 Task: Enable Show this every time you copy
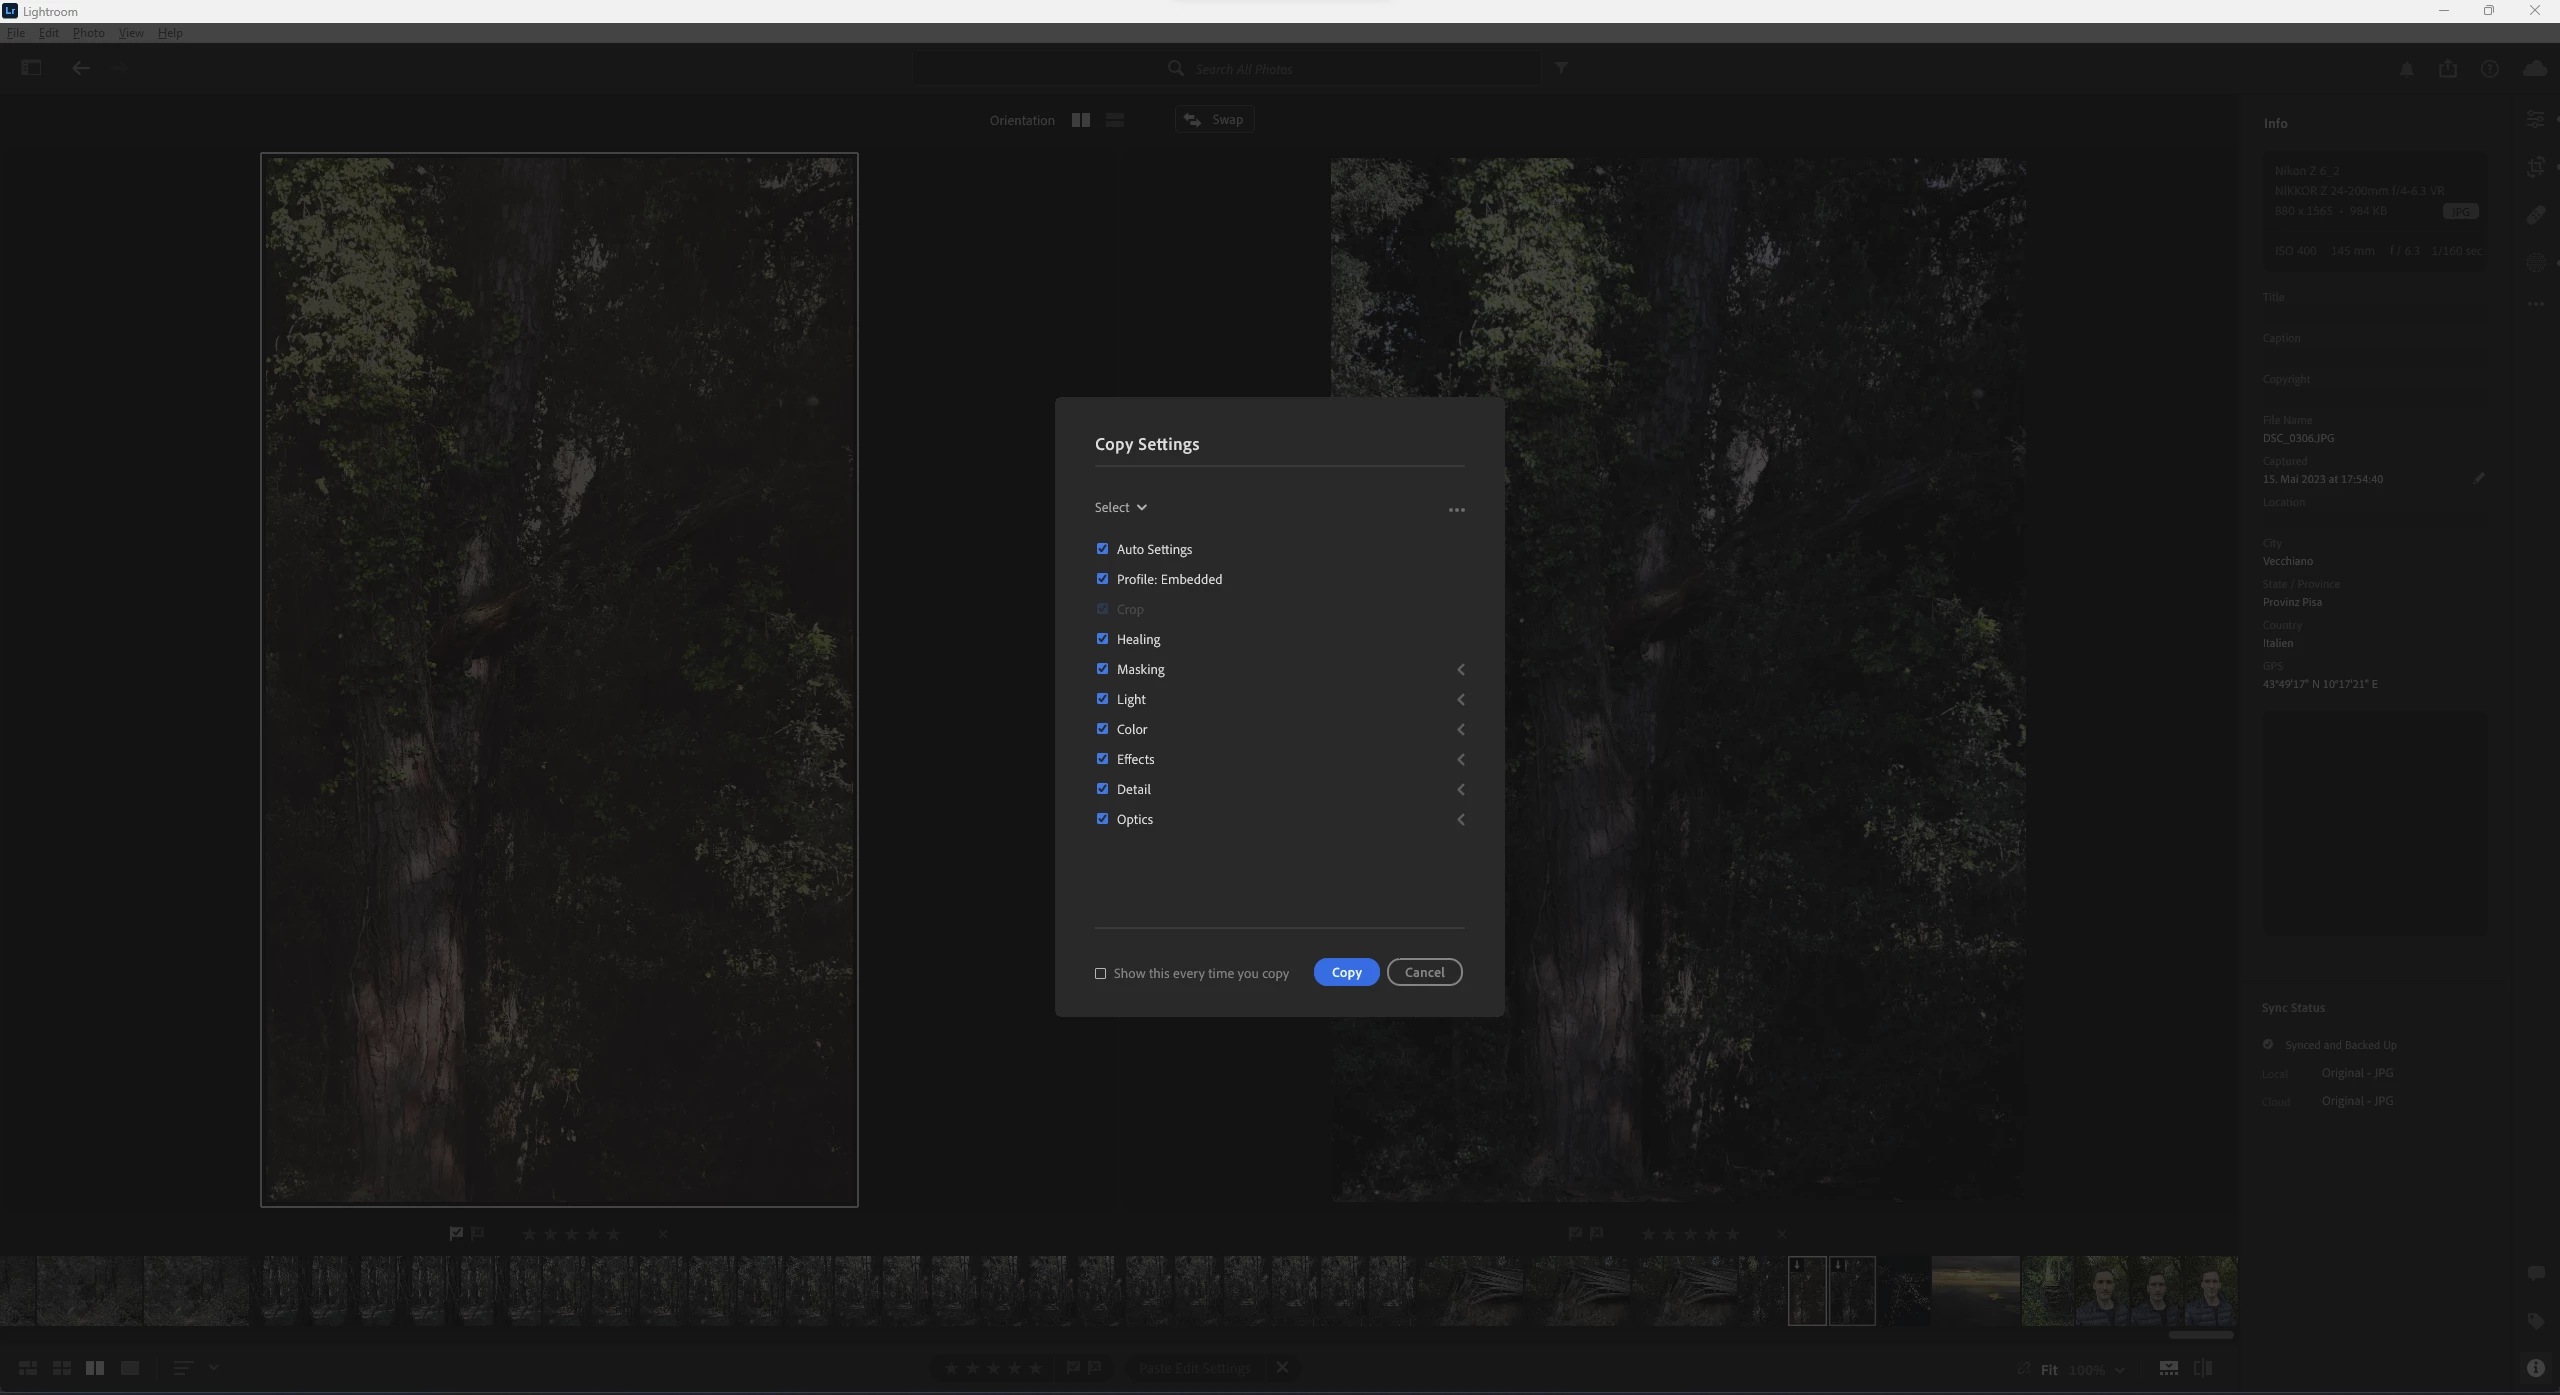(1100, 973)
